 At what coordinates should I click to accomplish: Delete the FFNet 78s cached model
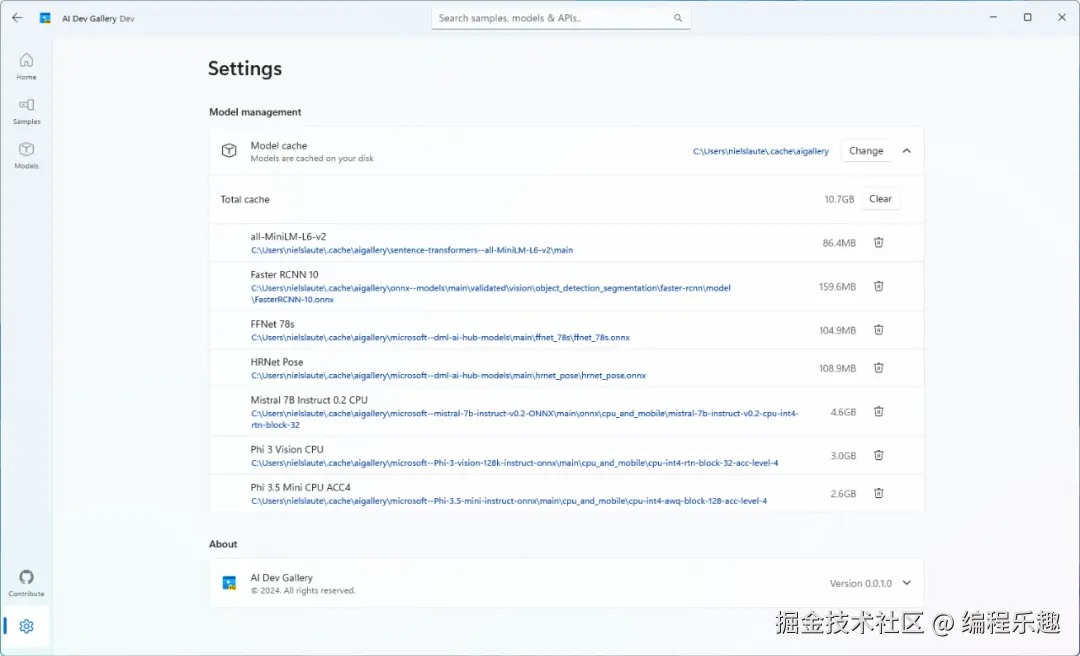(x=878, y=330)
